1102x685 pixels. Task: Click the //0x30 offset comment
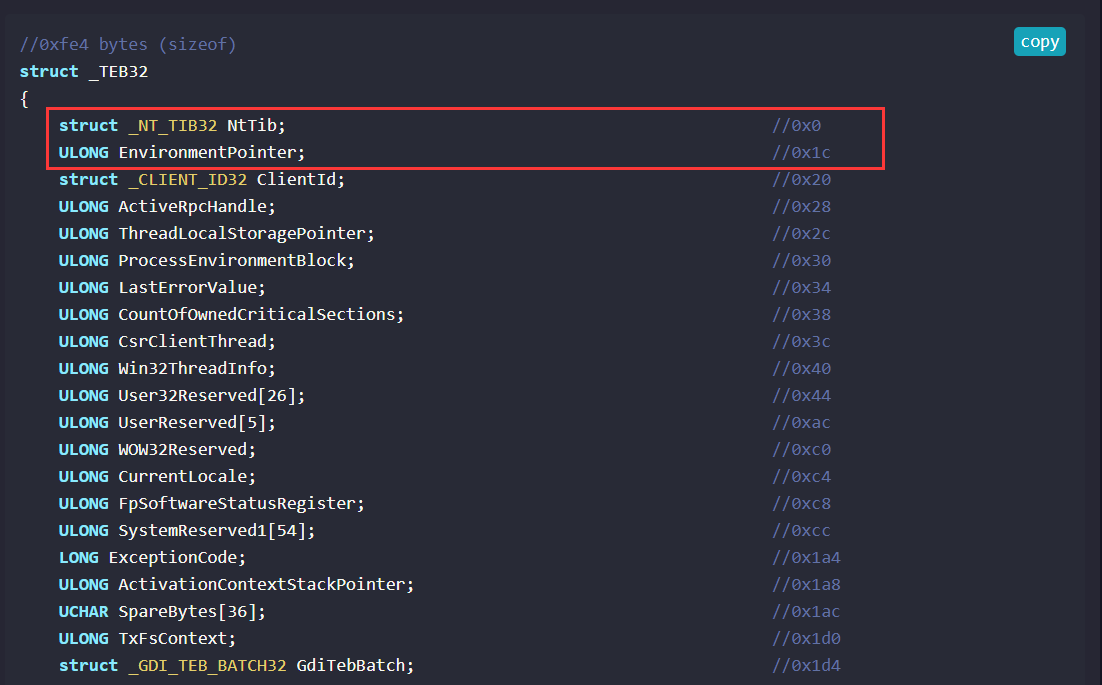click(x=801, y=260)
